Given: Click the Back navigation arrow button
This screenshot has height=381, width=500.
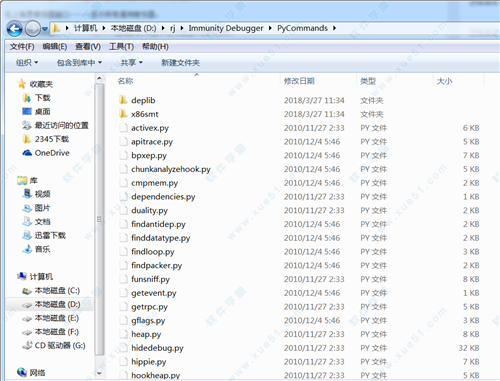Looking at the screenshot, I should 15,29.
